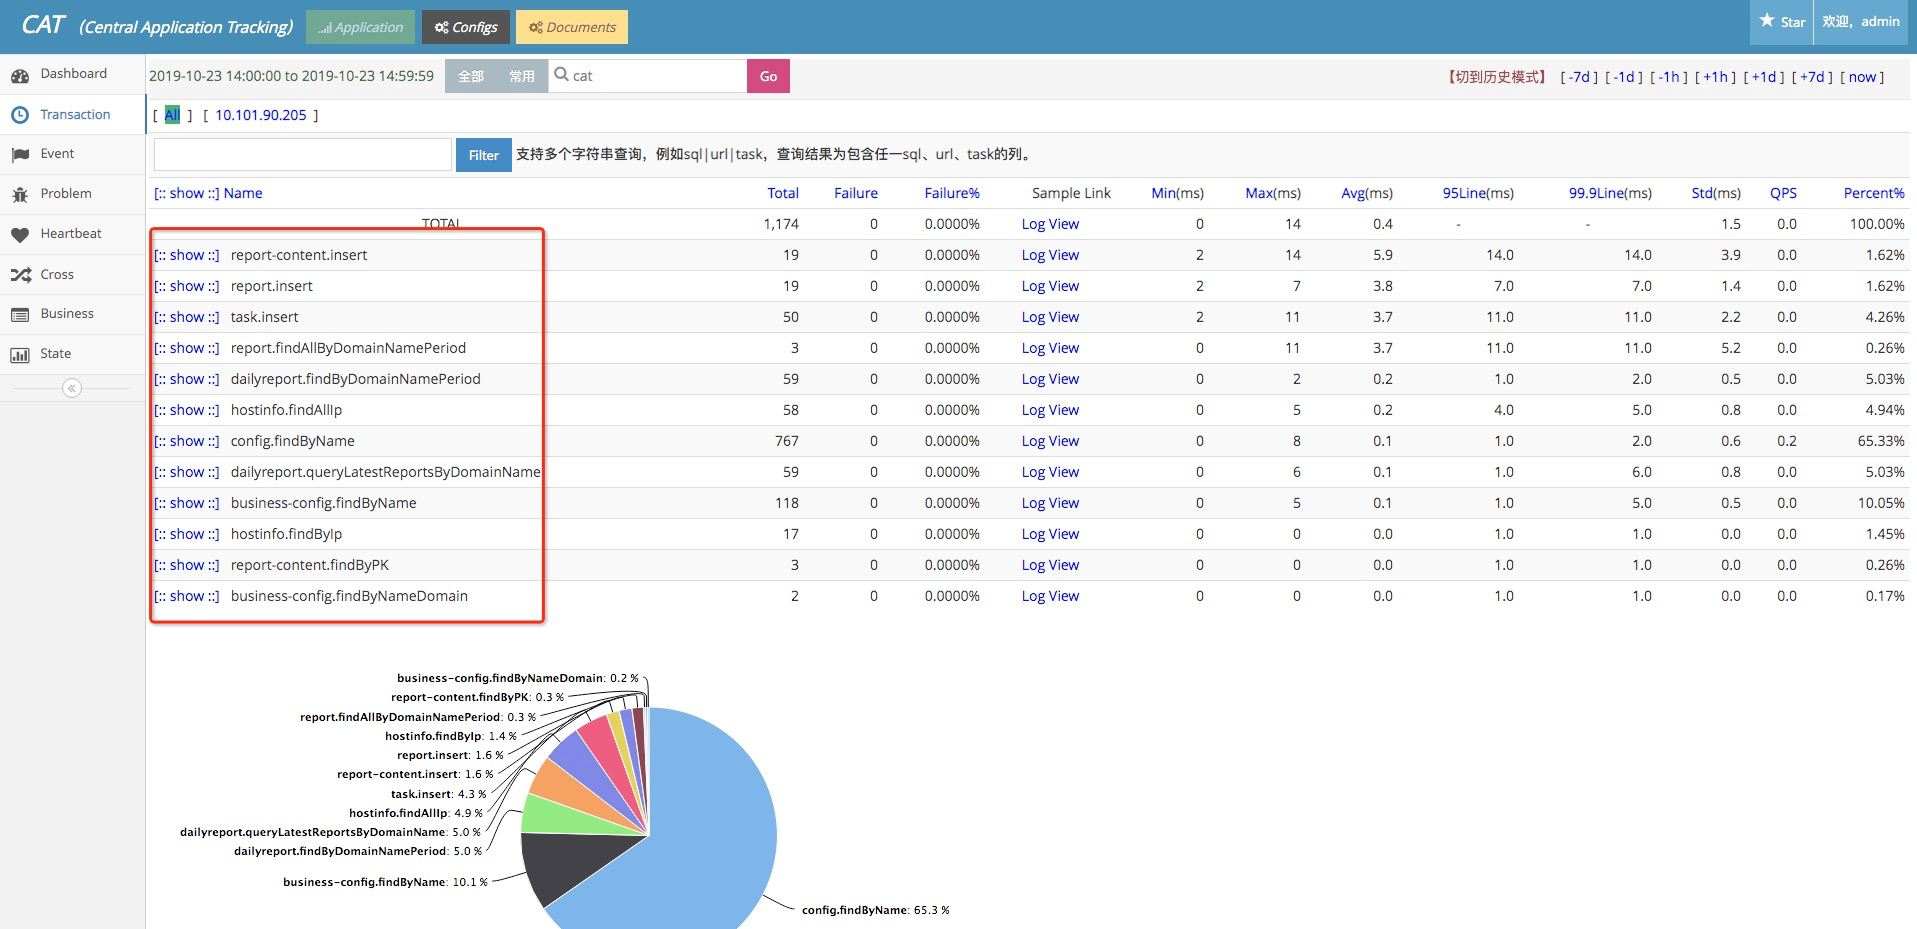Open the Heartbeat heart icon

click(20, 235)
